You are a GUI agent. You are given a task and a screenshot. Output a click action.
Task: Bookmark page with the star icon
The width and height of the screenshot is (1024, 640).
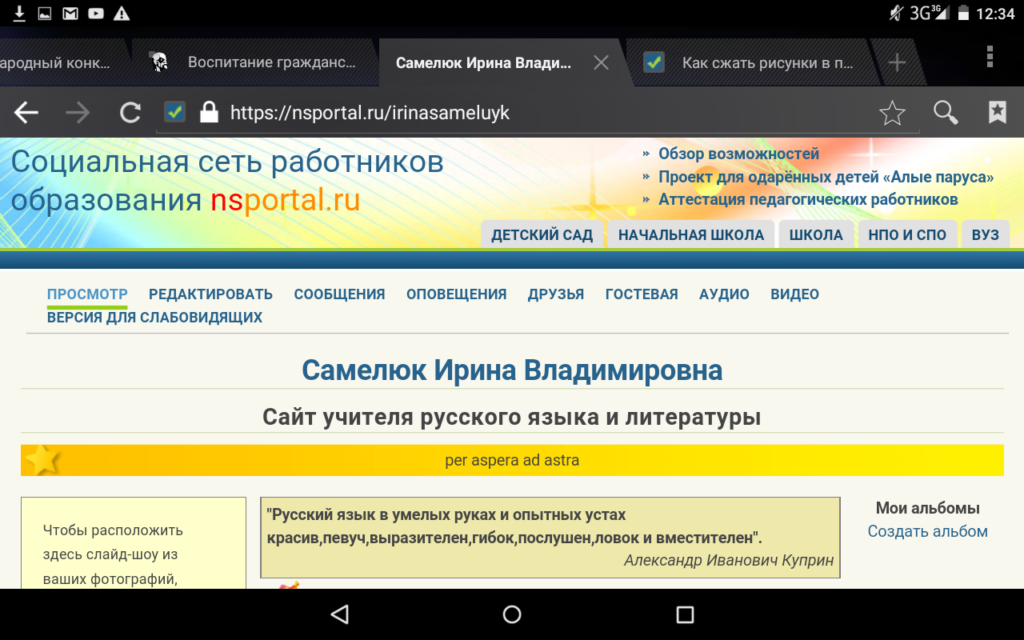point(892,113)
